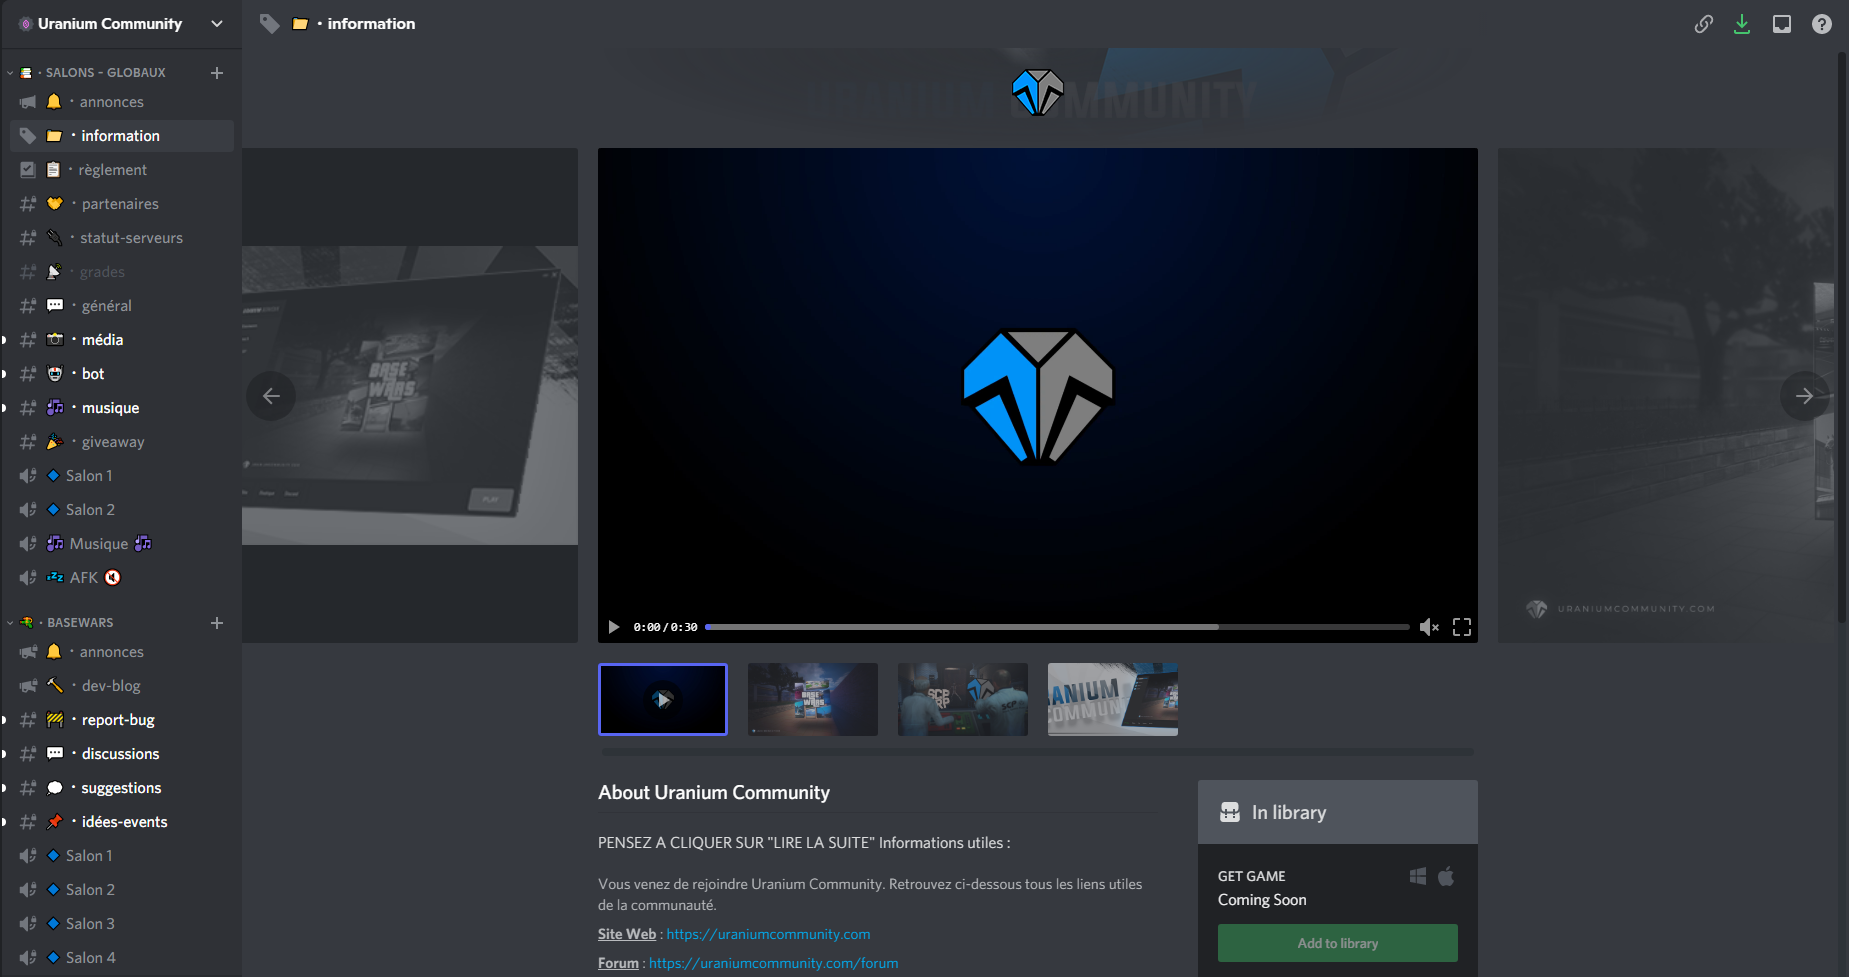Open the inbox icon in top bar

point(1782,24)
